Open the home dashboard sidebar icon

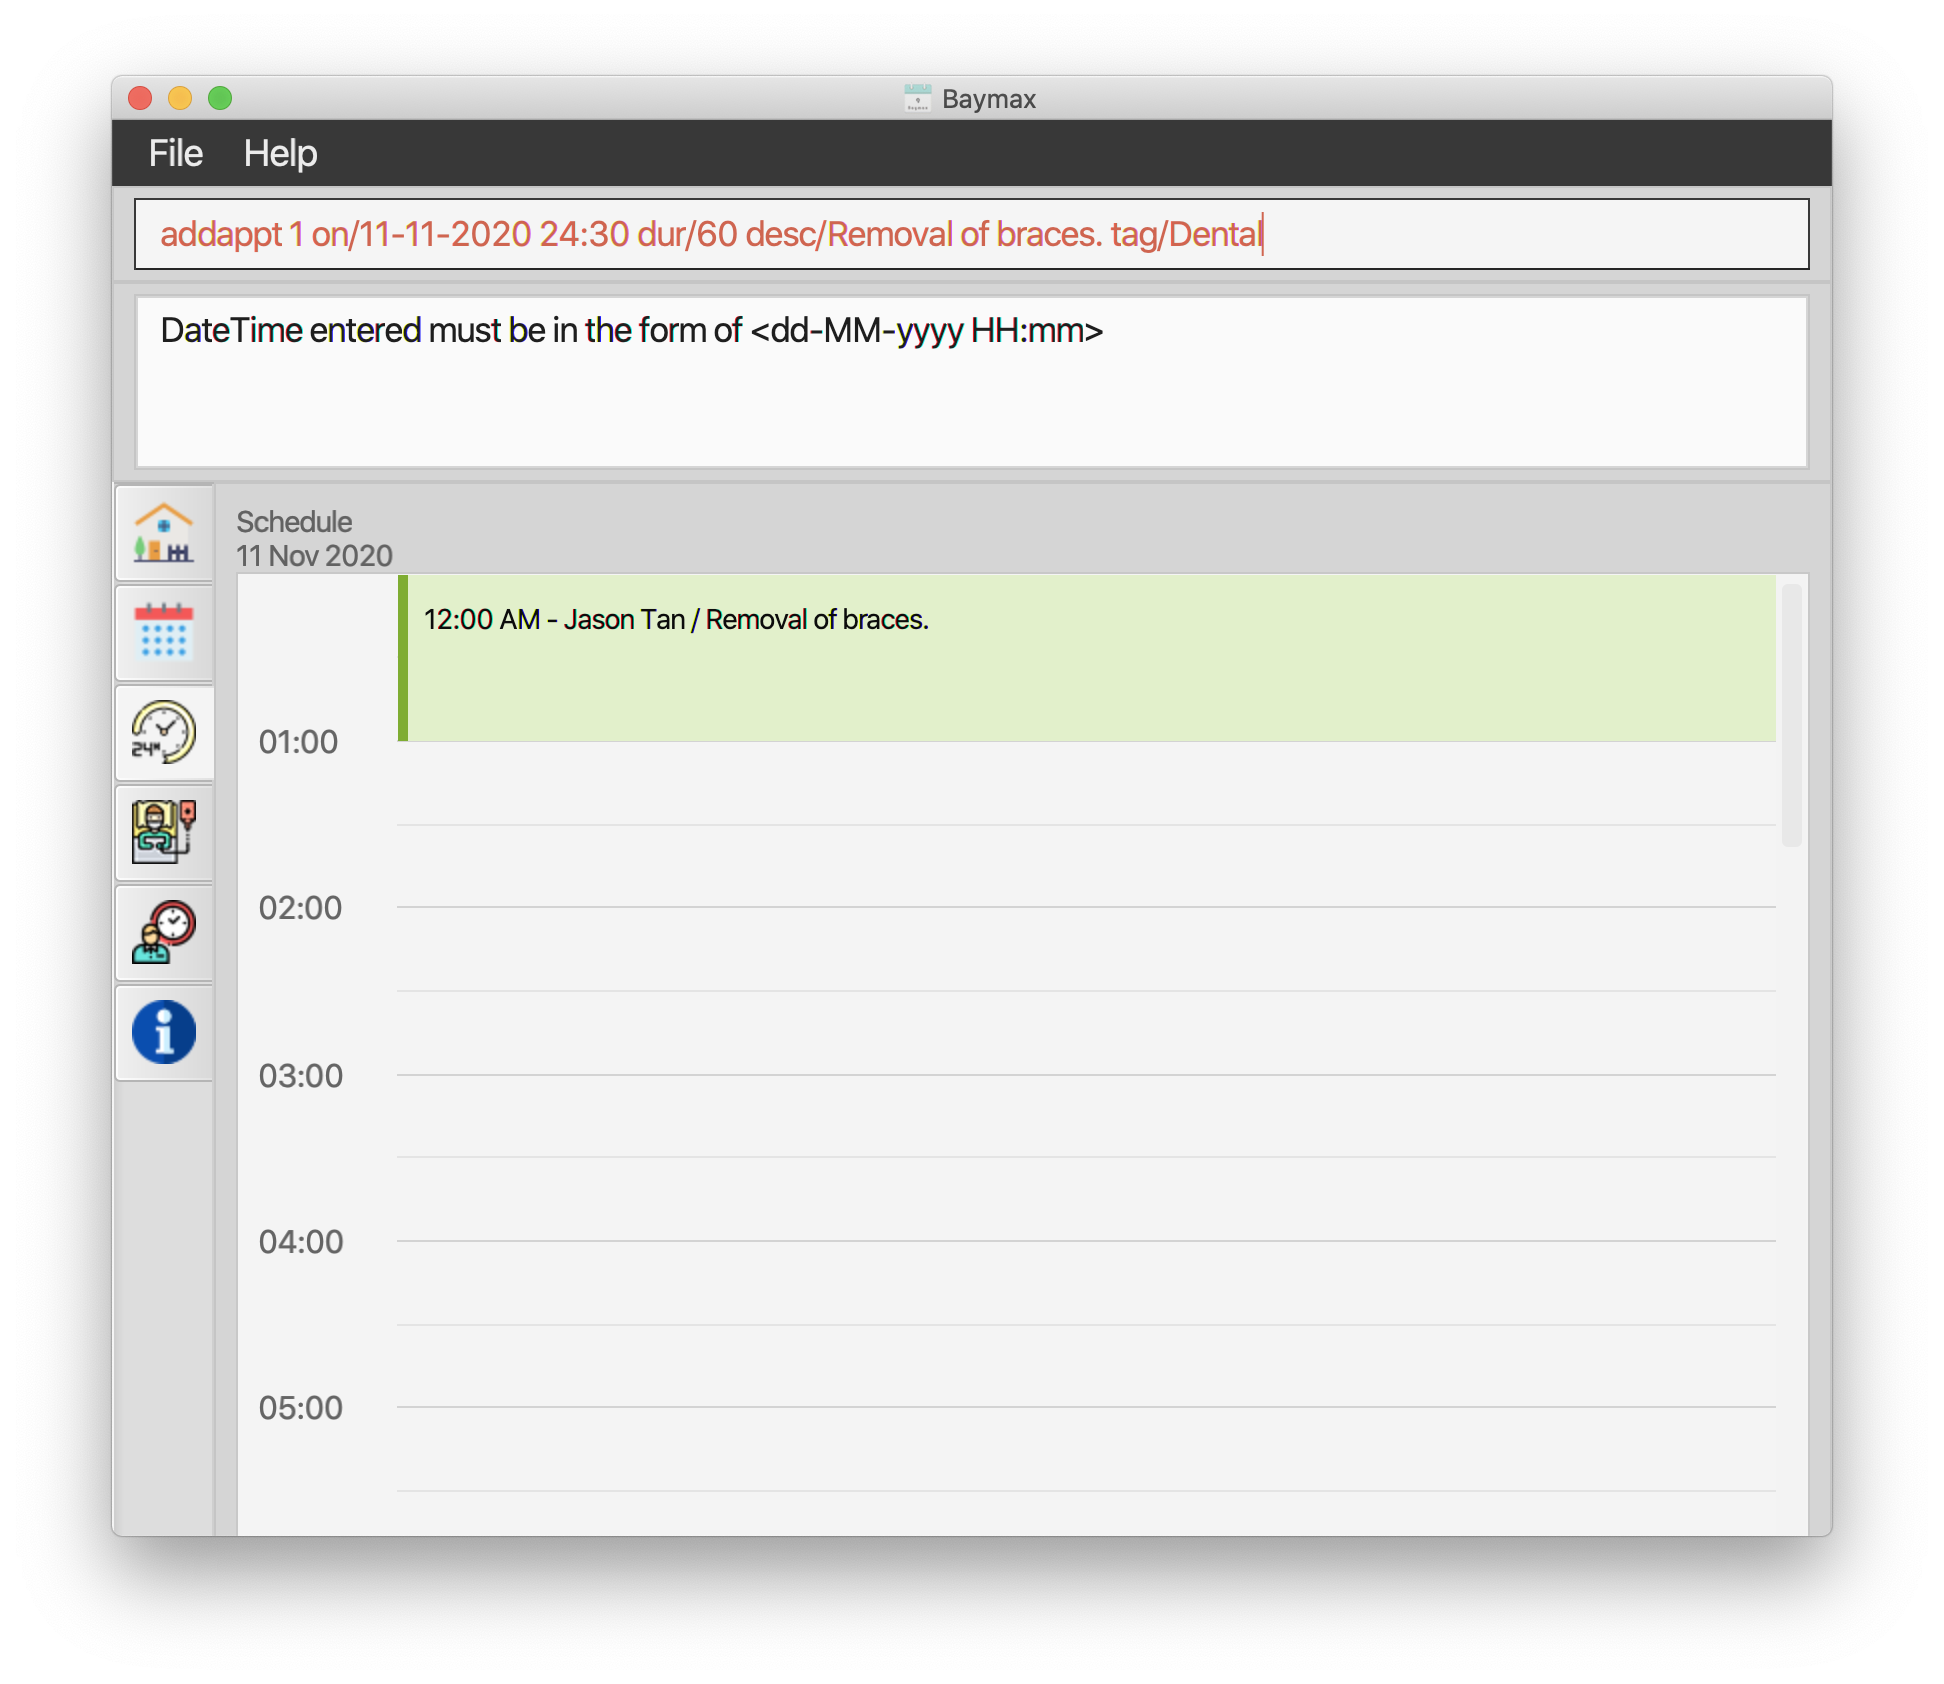pos(164,533)
